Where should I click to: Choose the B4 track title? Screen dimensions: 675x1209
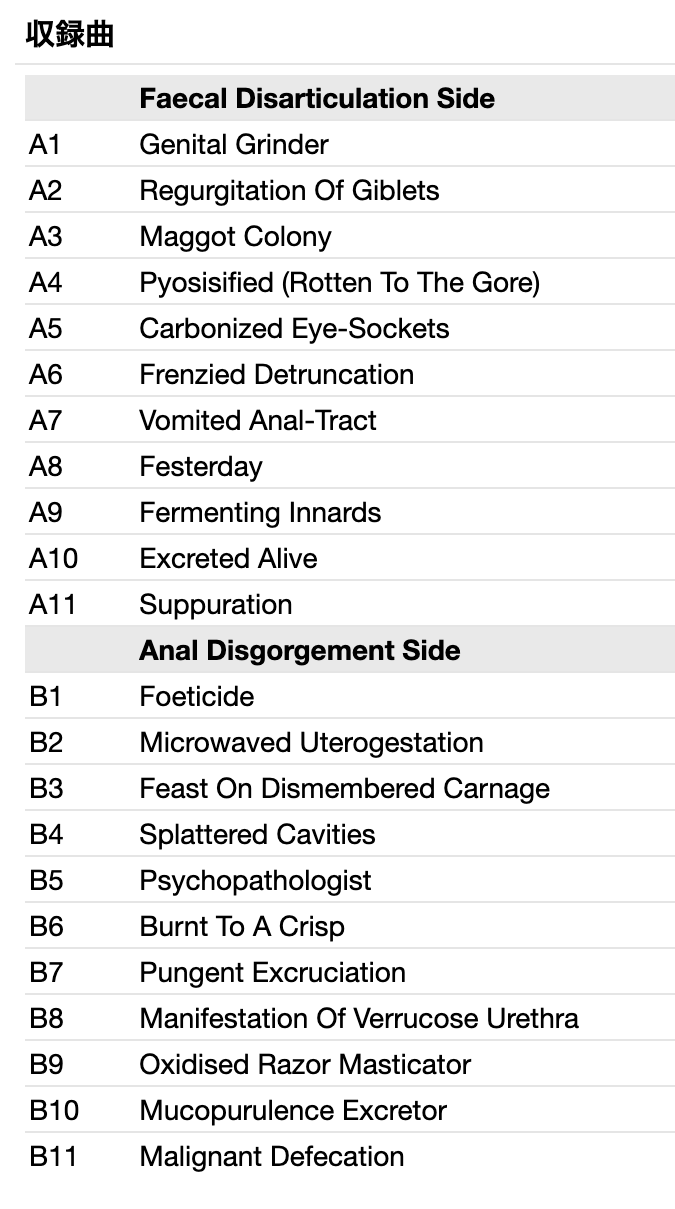[x=257, y=834]
